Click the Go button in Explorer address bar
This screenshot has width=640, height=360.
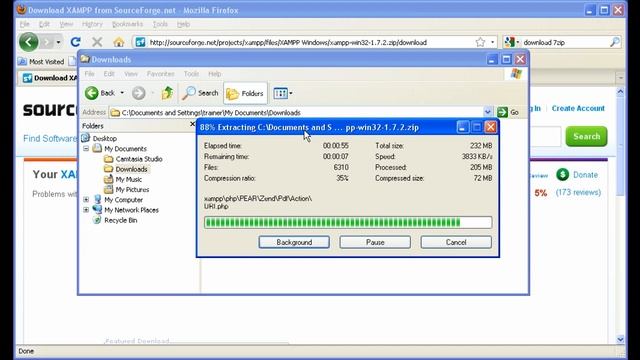tap(508, 112)
